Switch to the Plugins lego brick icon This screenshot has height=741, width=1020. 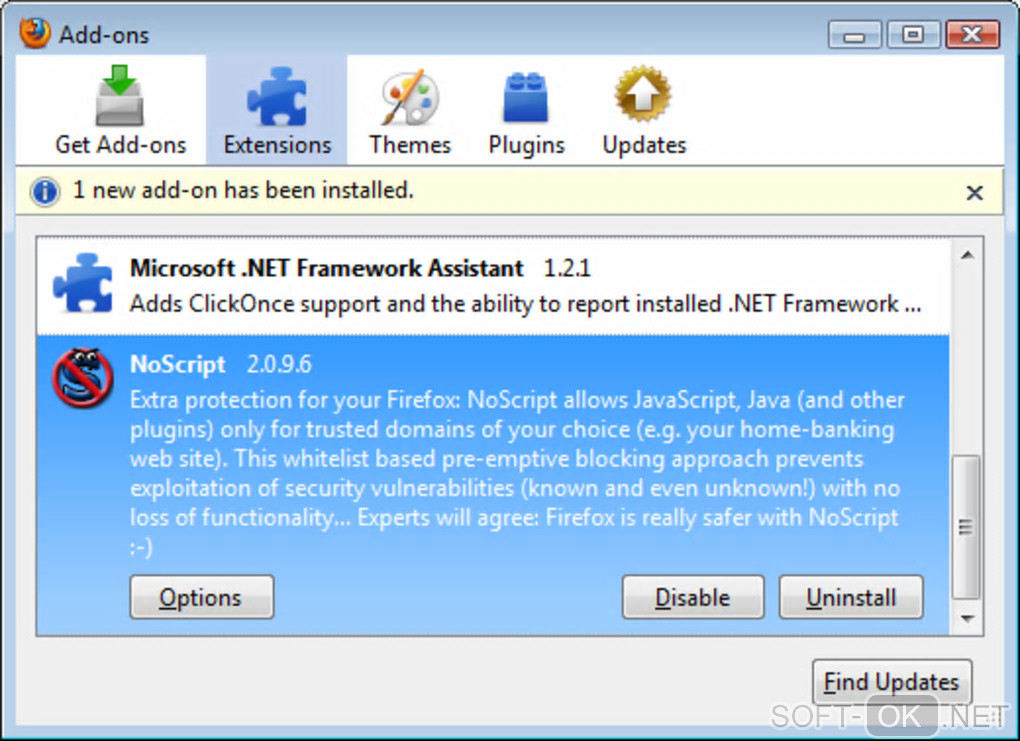click(x=526, y=98)
